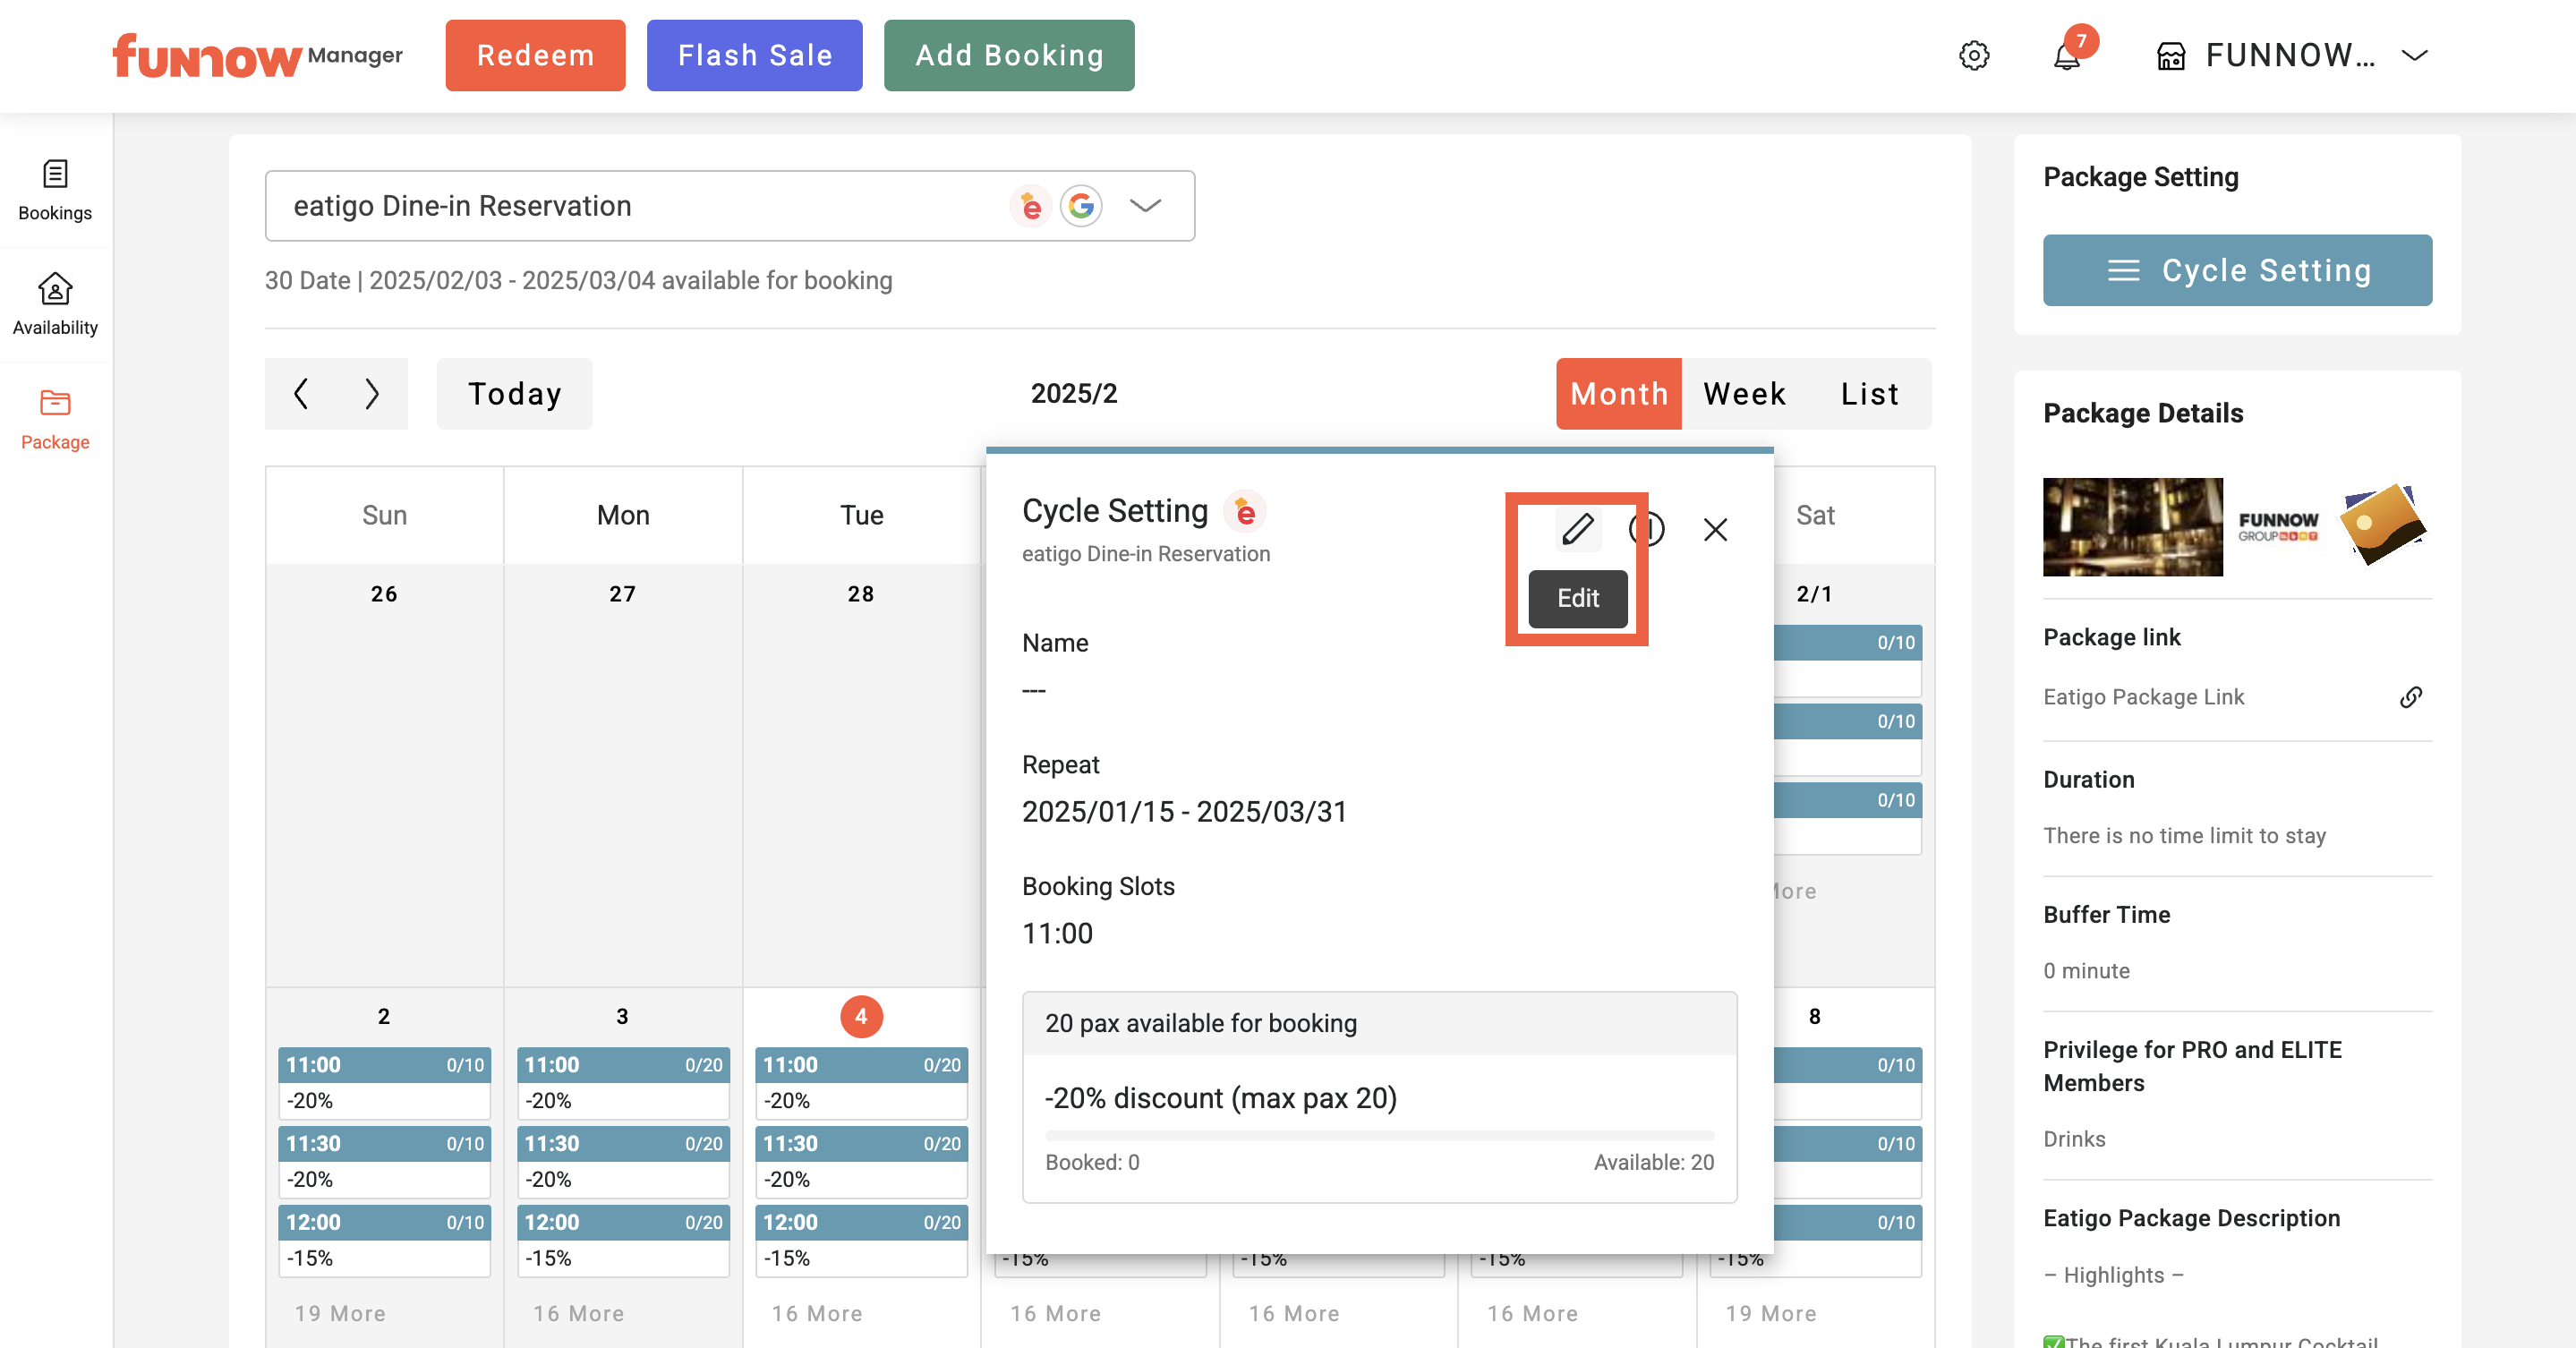Open Bookings in the sidebar
Viewport: 2576px width, 1348px height.
[55, 190]
